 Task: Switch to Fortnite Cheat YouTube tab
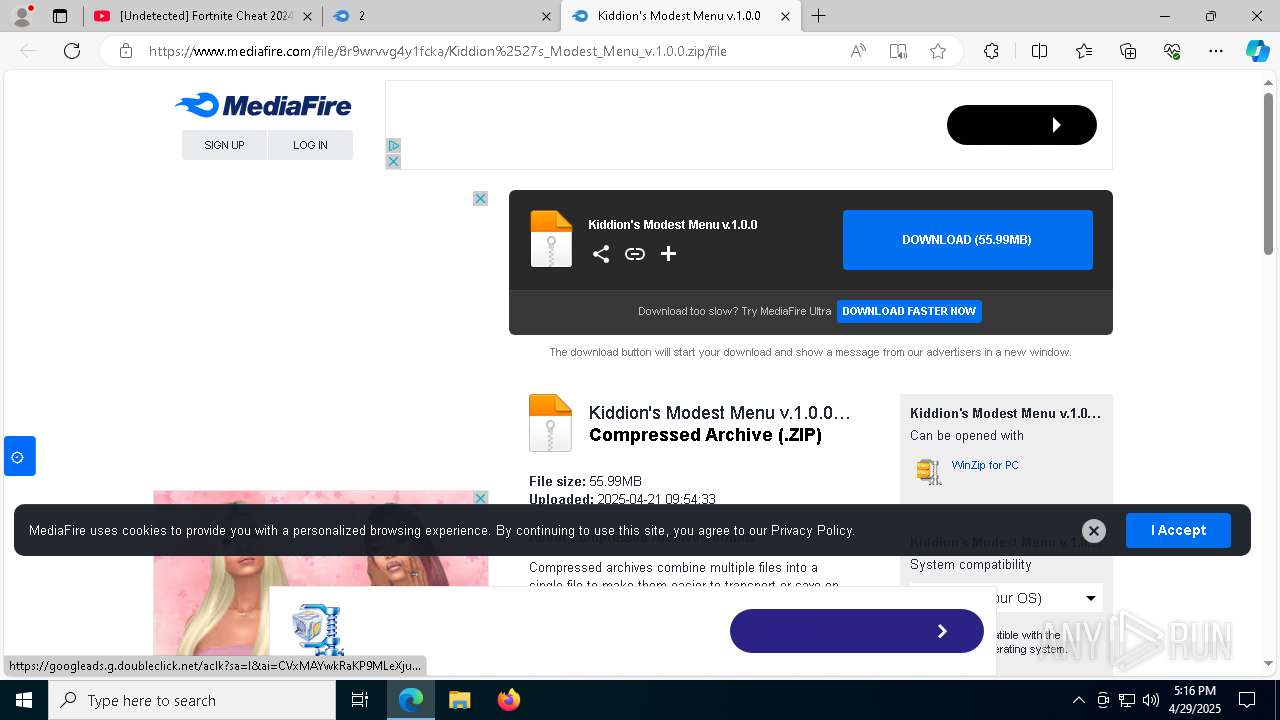coord(203,16)
